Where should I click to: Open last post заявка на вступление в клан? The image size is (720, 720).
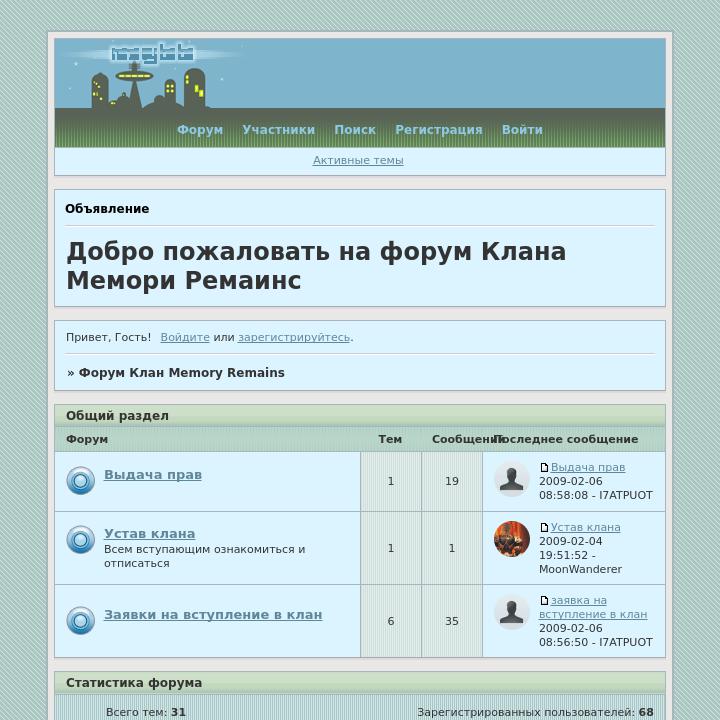(593, 607)
